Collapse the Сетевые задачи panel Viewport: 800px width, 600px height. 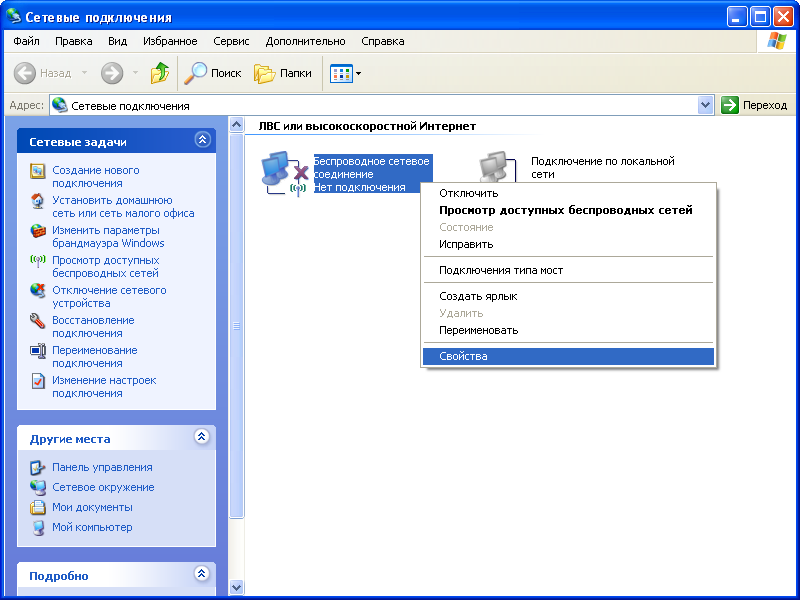pos(203,139)
